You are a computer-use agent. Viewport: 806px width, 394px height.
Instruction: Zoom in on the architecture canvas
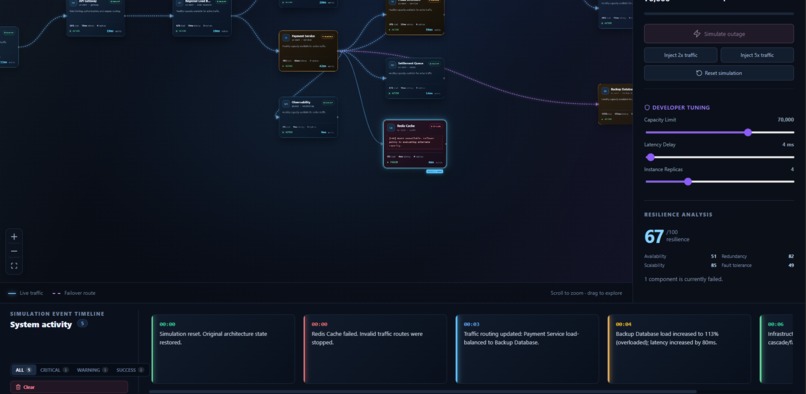click(14, 237)
